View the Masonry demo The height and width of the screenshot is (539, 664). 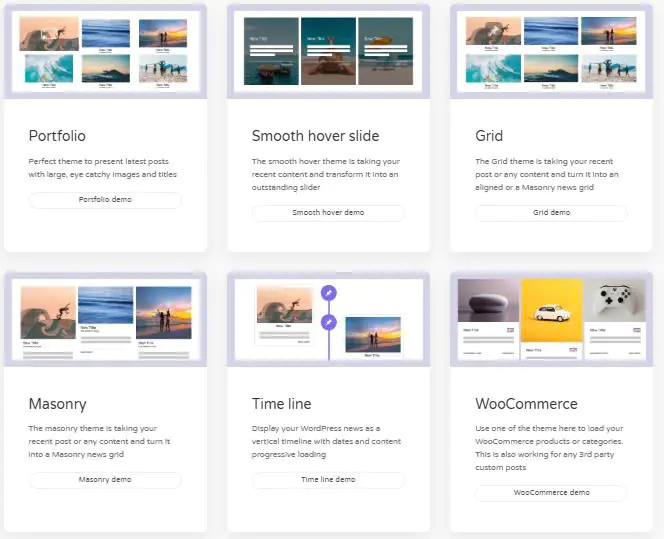point(105,480)
